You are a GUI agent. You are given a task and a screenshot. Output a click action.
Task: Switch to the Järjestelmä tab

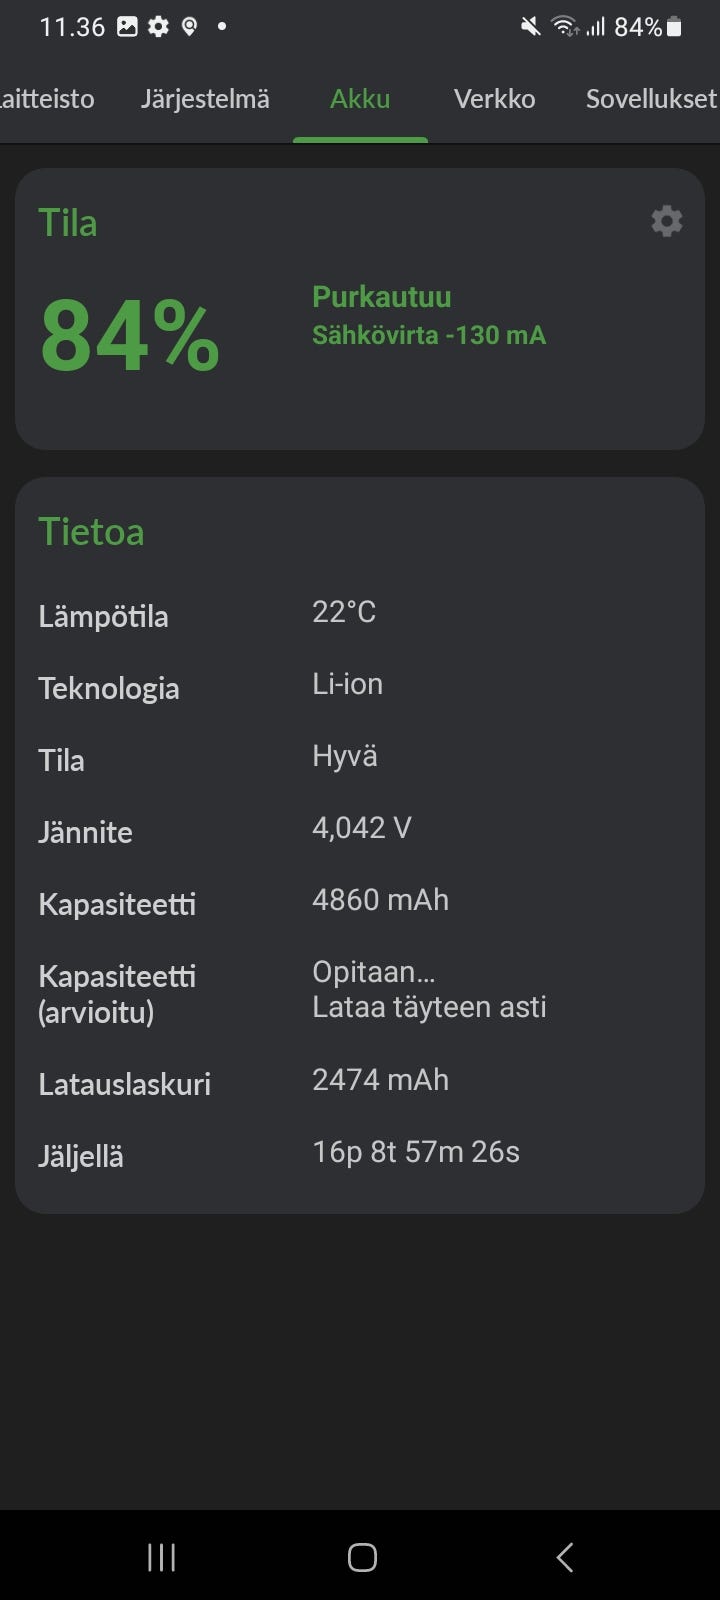coord(205,99)
